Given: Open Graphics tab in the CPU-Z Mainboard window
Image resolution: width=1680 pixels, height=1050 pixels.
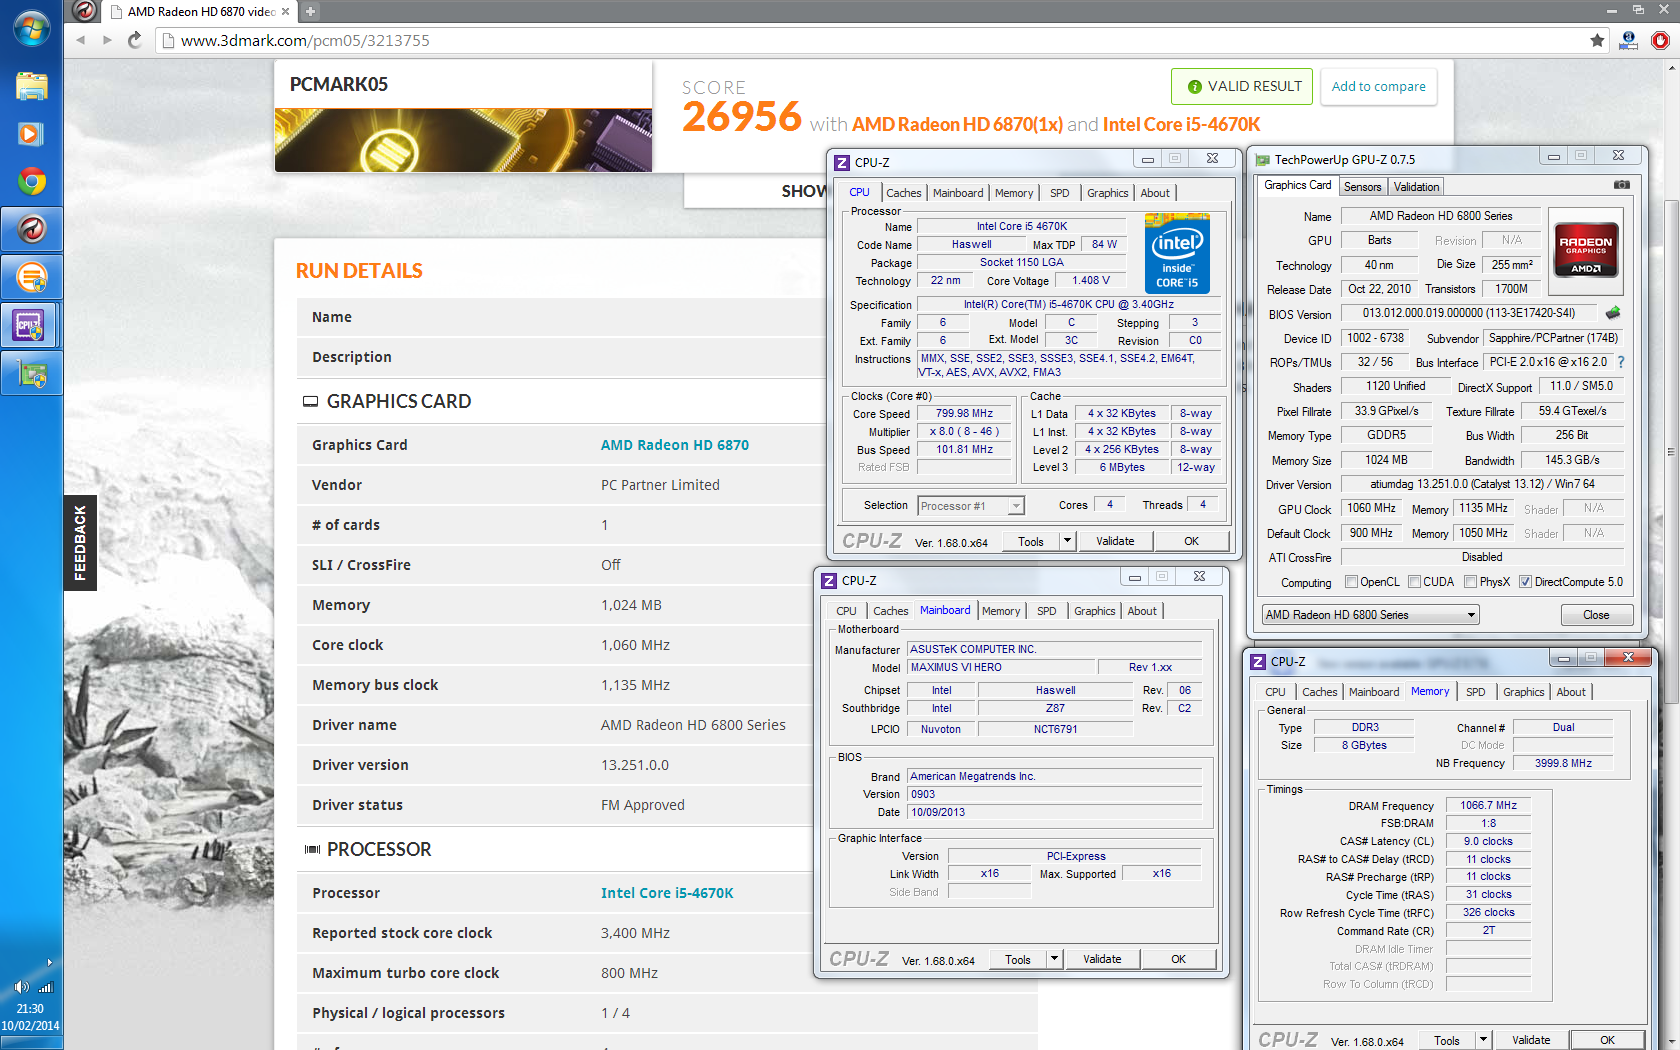Looking at the screenshot, I should point(1095,611).
